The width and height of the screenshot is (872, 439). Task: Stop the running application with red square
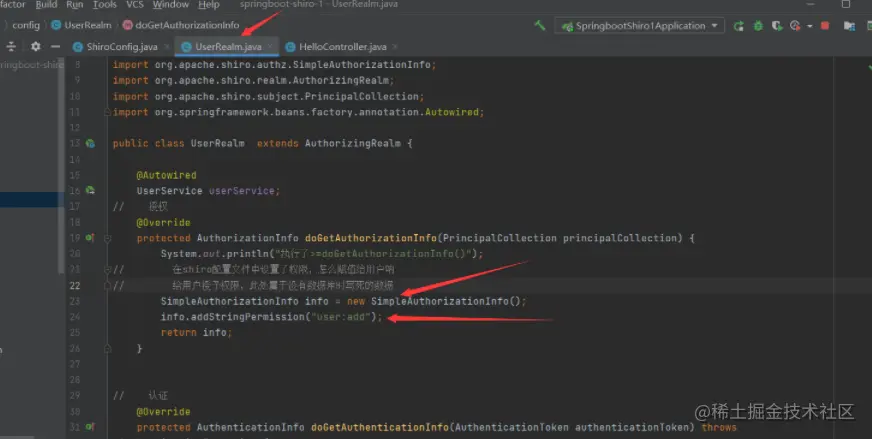click(825, 26)
